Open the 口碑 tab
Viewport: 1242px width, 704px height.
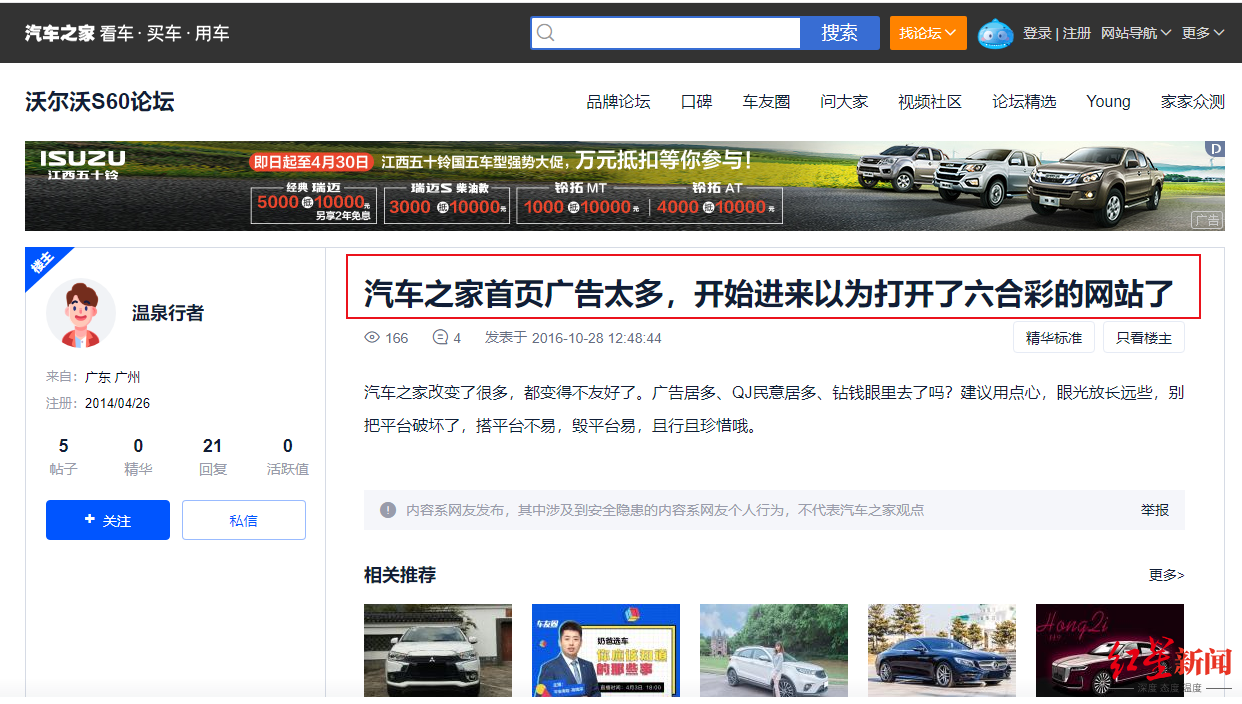696,102
